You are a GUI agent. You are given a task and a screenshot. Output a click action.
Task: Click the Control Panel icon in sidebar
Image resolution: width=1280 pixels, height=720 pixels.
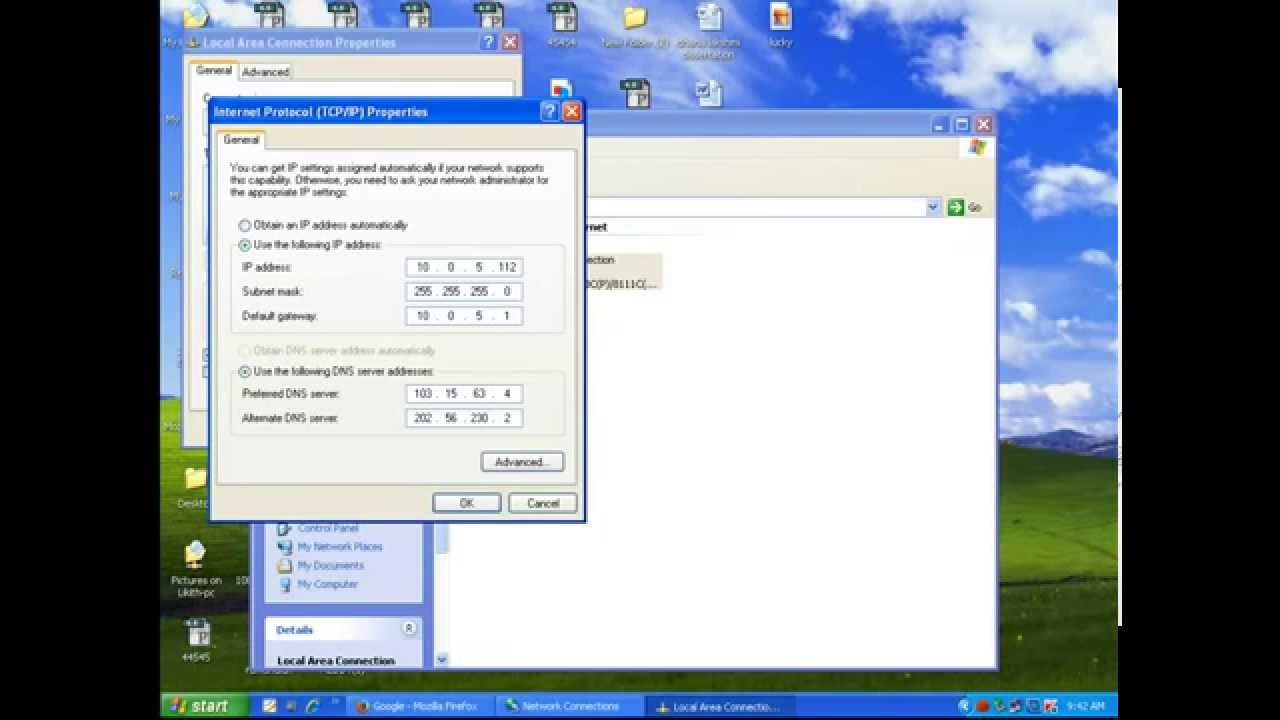285,528
